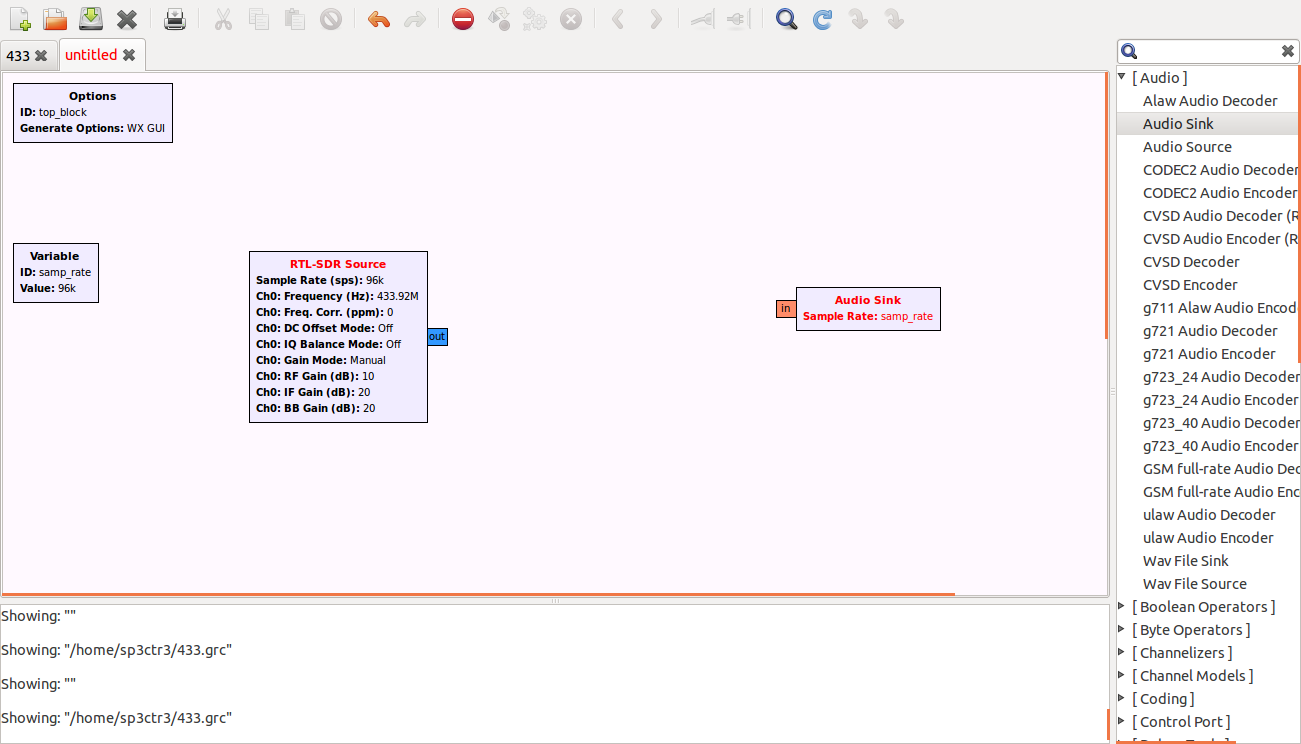
Task: Close the untitled tab
Action: [x=129, y=55]
